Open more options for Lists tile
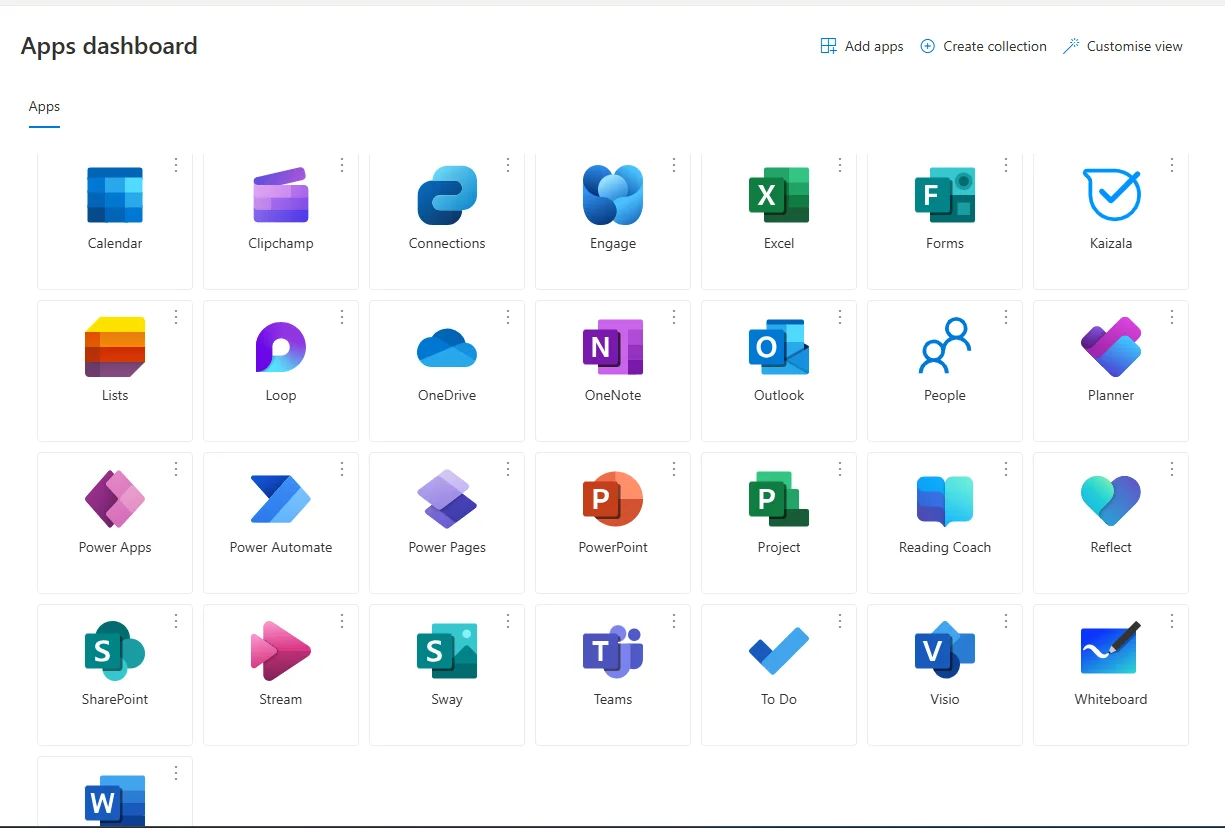 click(x=176, y=317)
